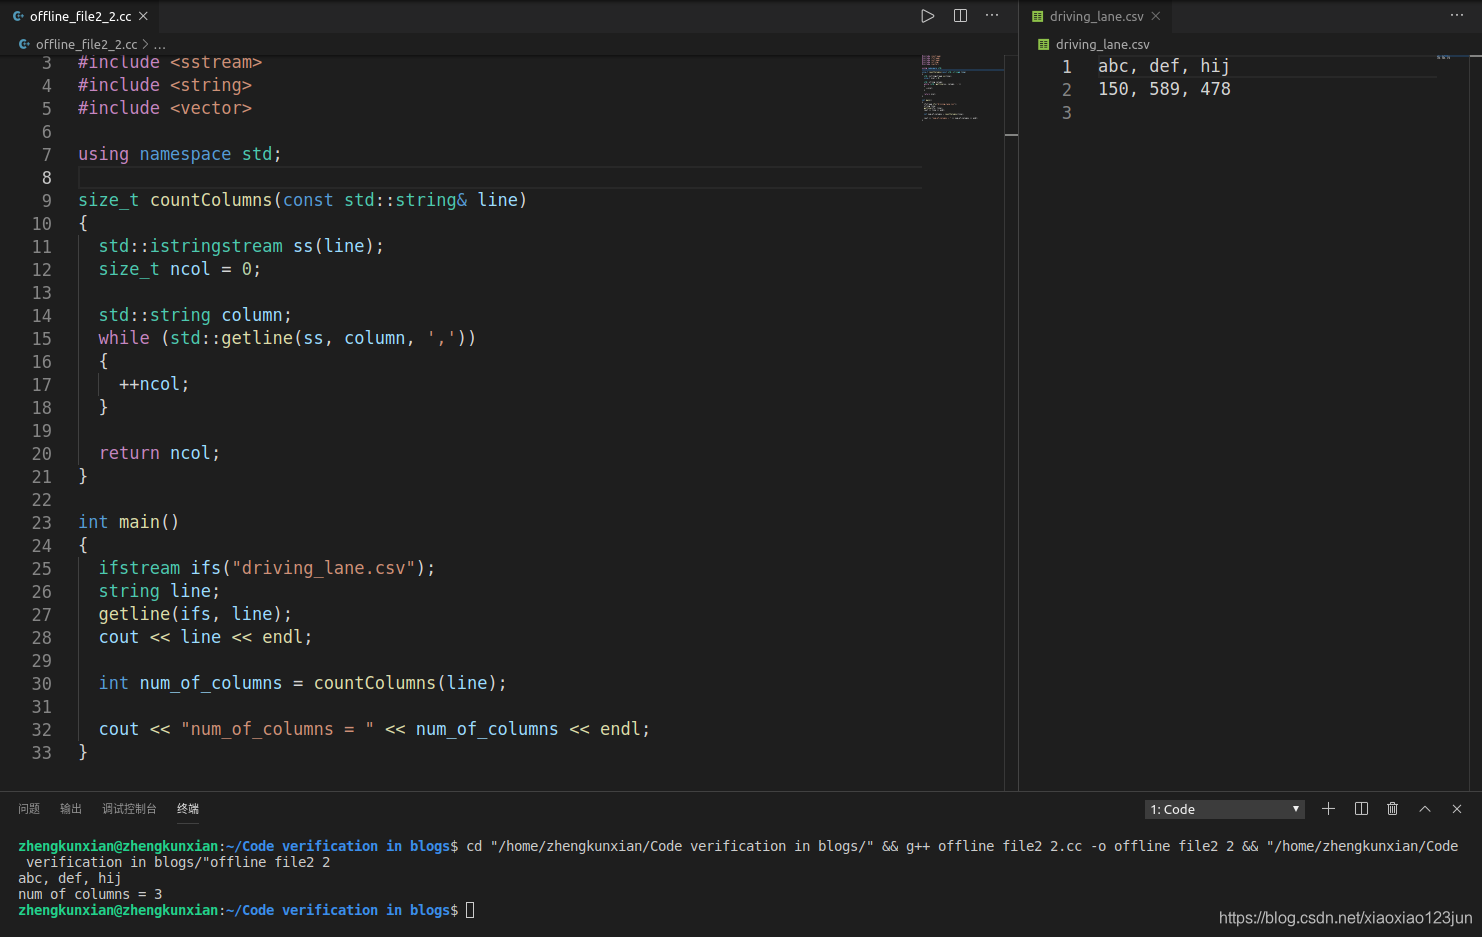Click the "driving_lane.csv" string literal
1482x937 pixels.
click(x=324, y=568)
